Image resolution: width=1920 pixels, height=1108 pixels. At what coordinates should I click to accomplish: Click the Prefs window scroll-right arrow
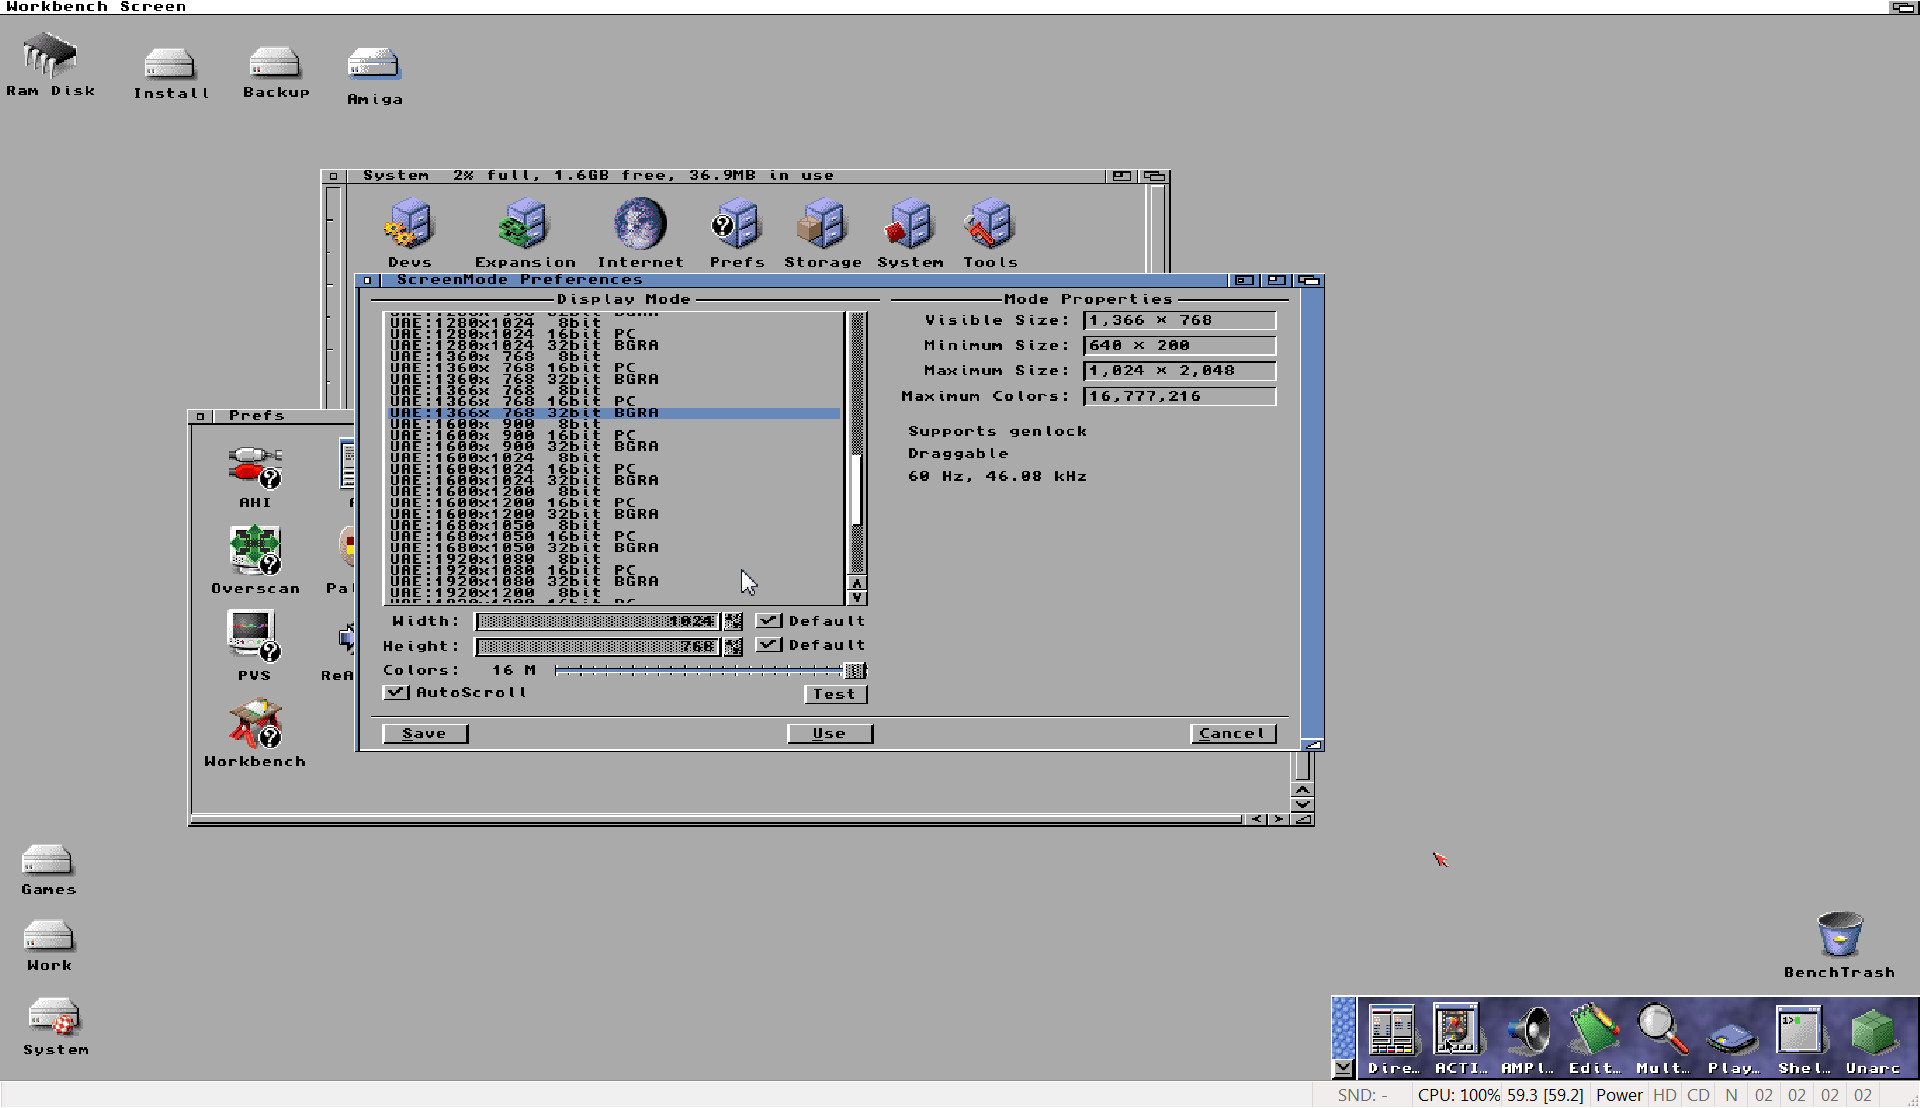pos(1278,819)
